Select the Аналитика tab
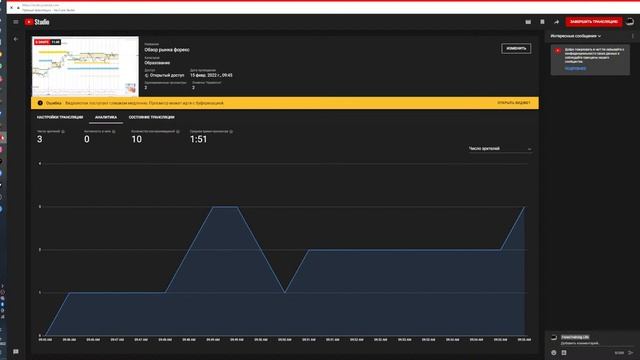This screenshot has height=360, width=640. 106,117
